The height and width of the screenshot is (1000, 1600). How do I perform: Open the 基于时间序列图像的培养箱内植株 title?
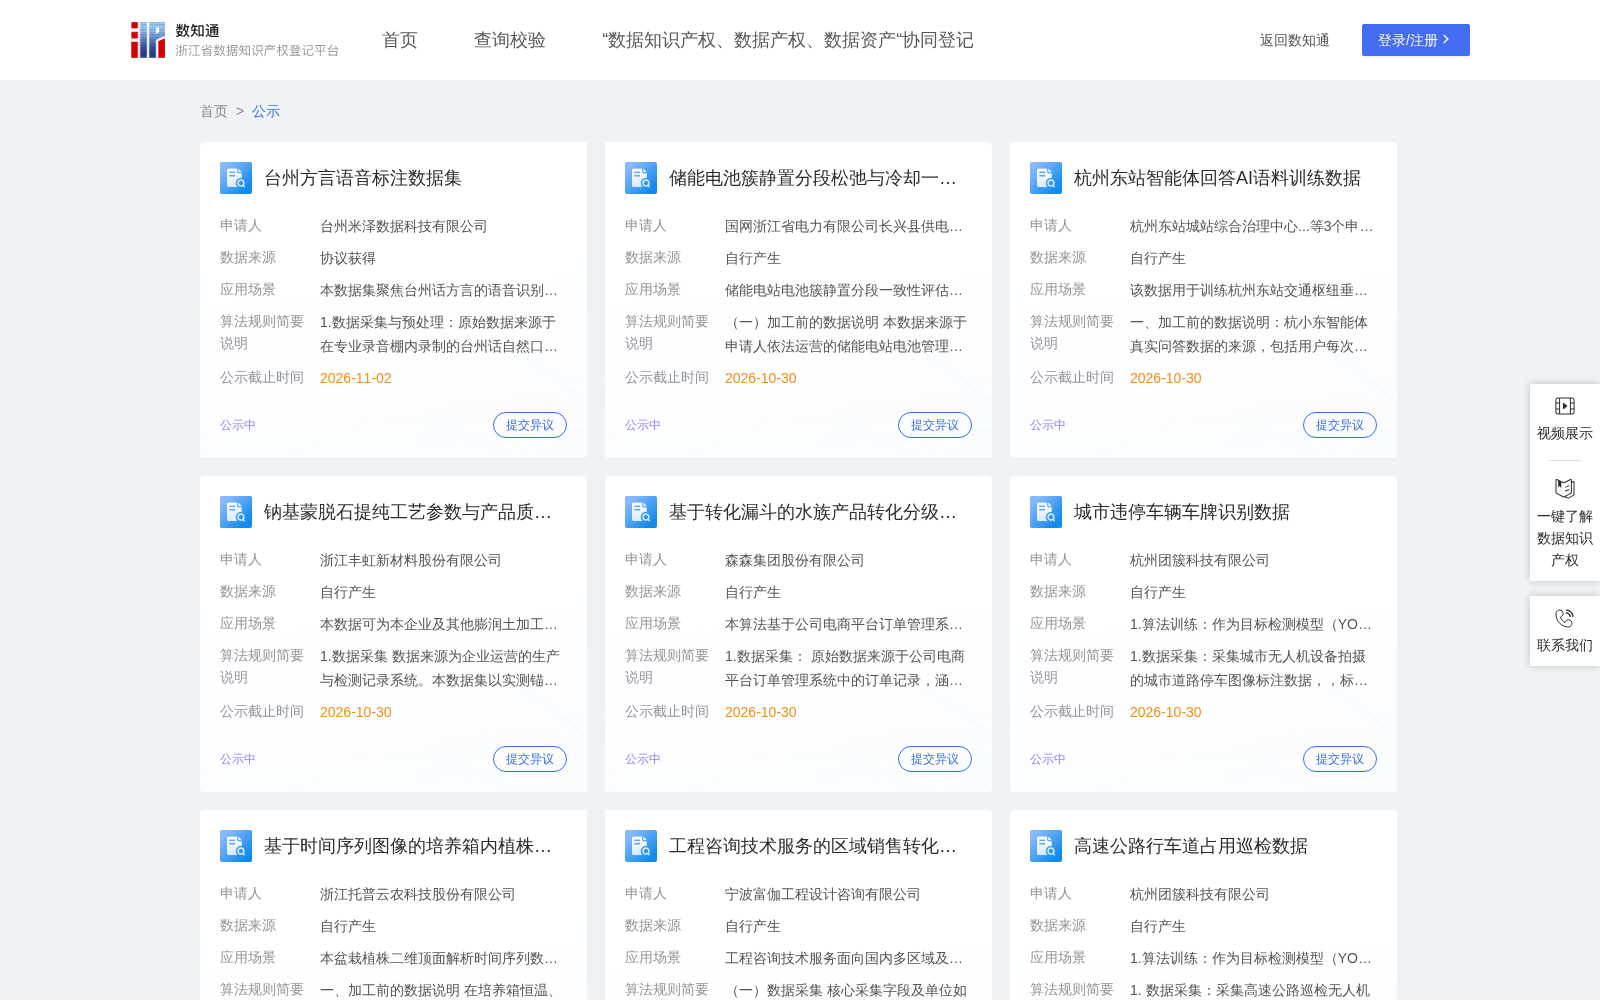pos(408,846)
